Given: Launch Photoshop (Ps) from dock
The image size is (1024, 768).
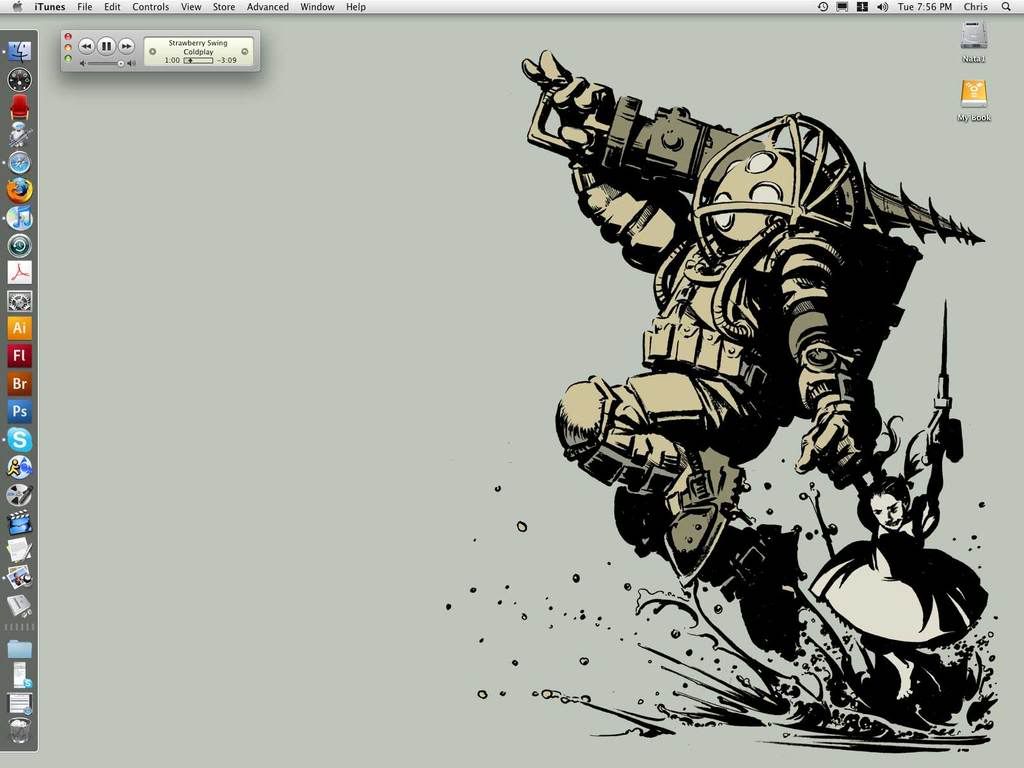Looking at the screenshot, I should click(x=20, y=411).
